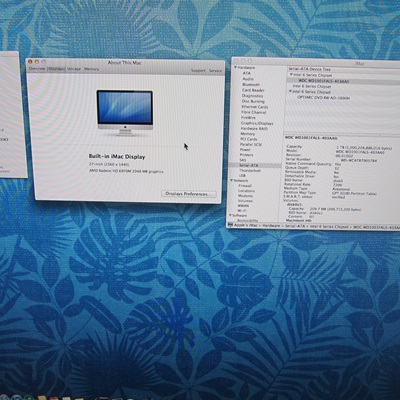The height and width of the screenshot is (400, 400).
Task: Select Locations under Network
Action: pos(246,191)
